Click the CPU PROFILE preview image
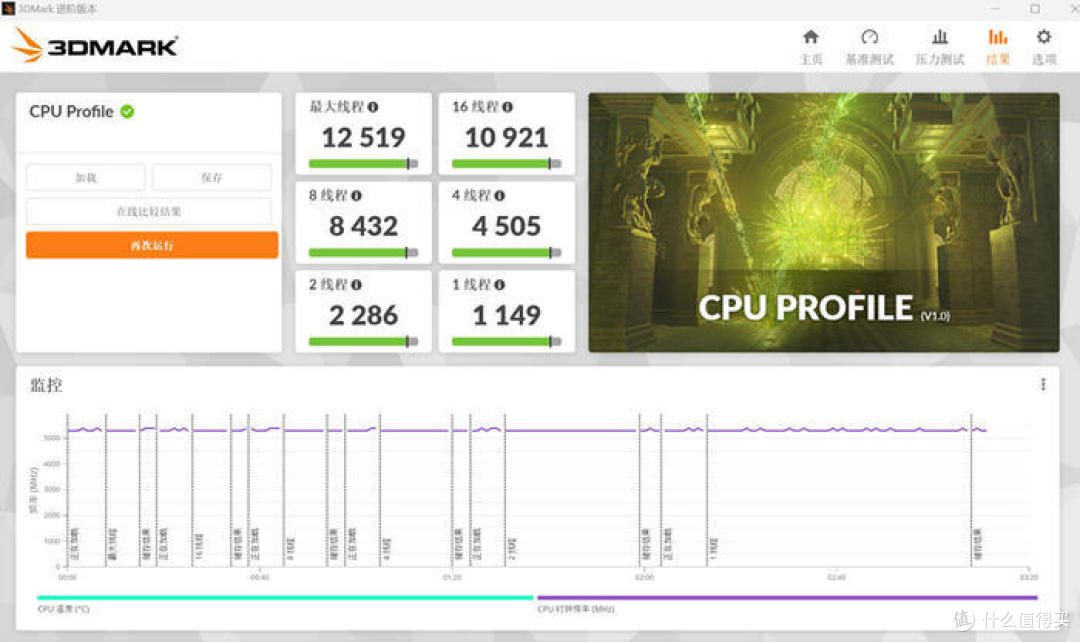 point(824,222)
